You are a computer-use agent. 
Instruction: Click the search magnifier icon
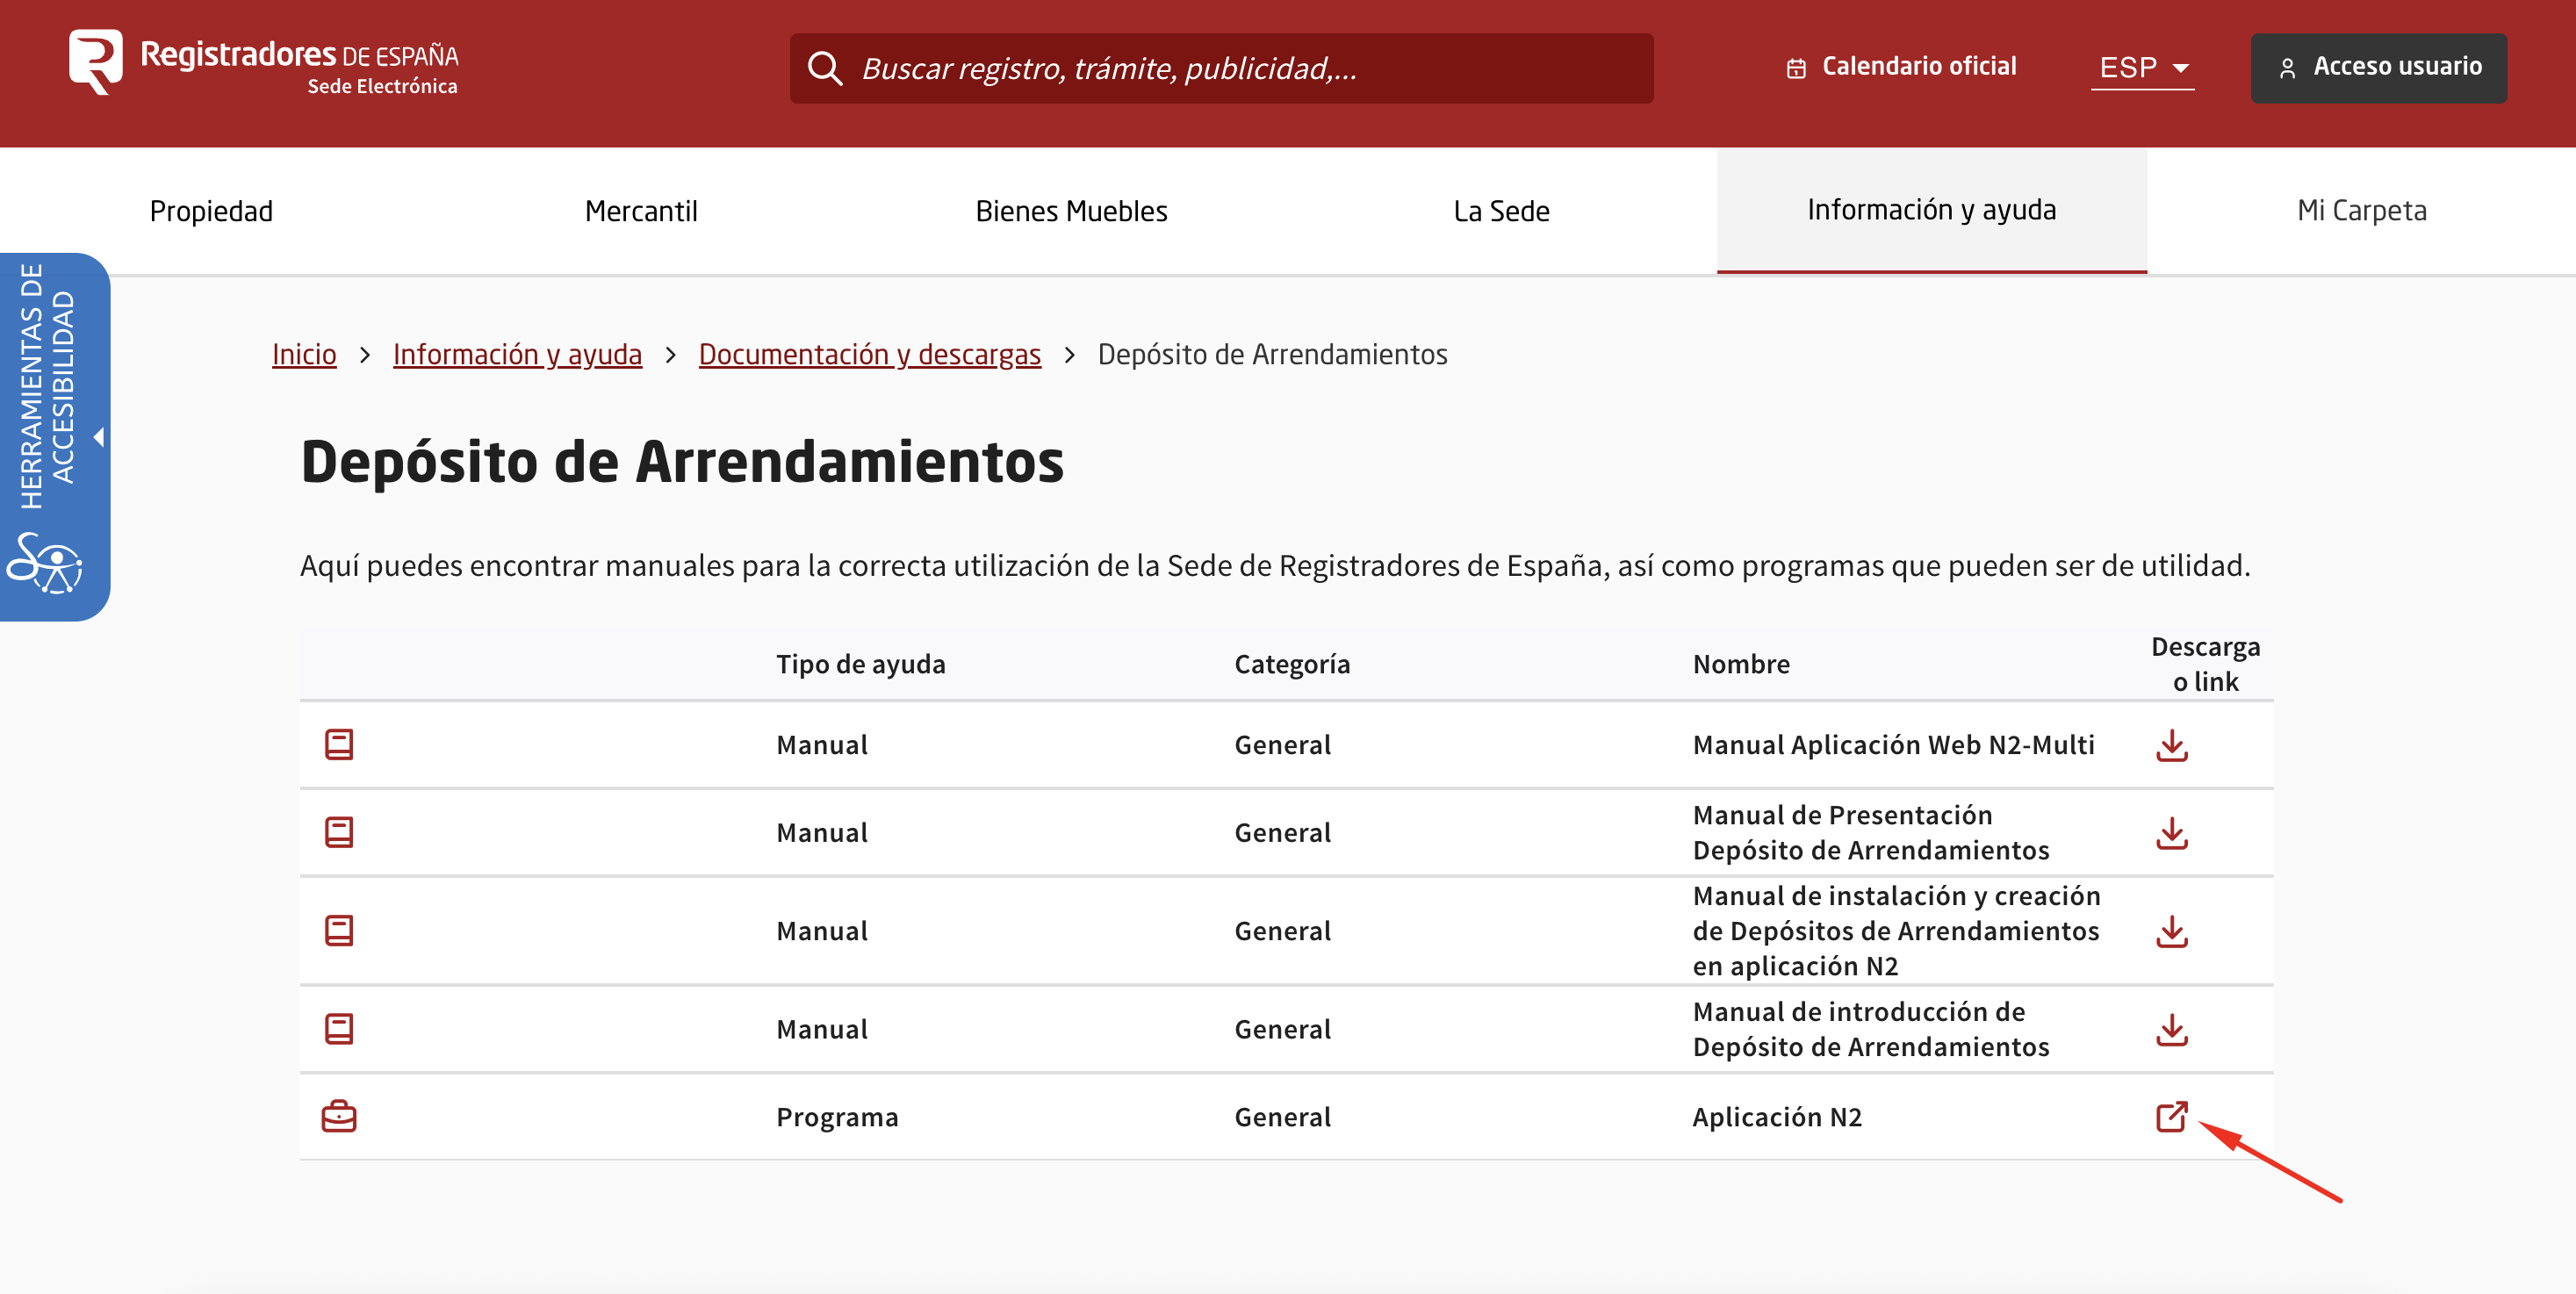coord(824,68)
